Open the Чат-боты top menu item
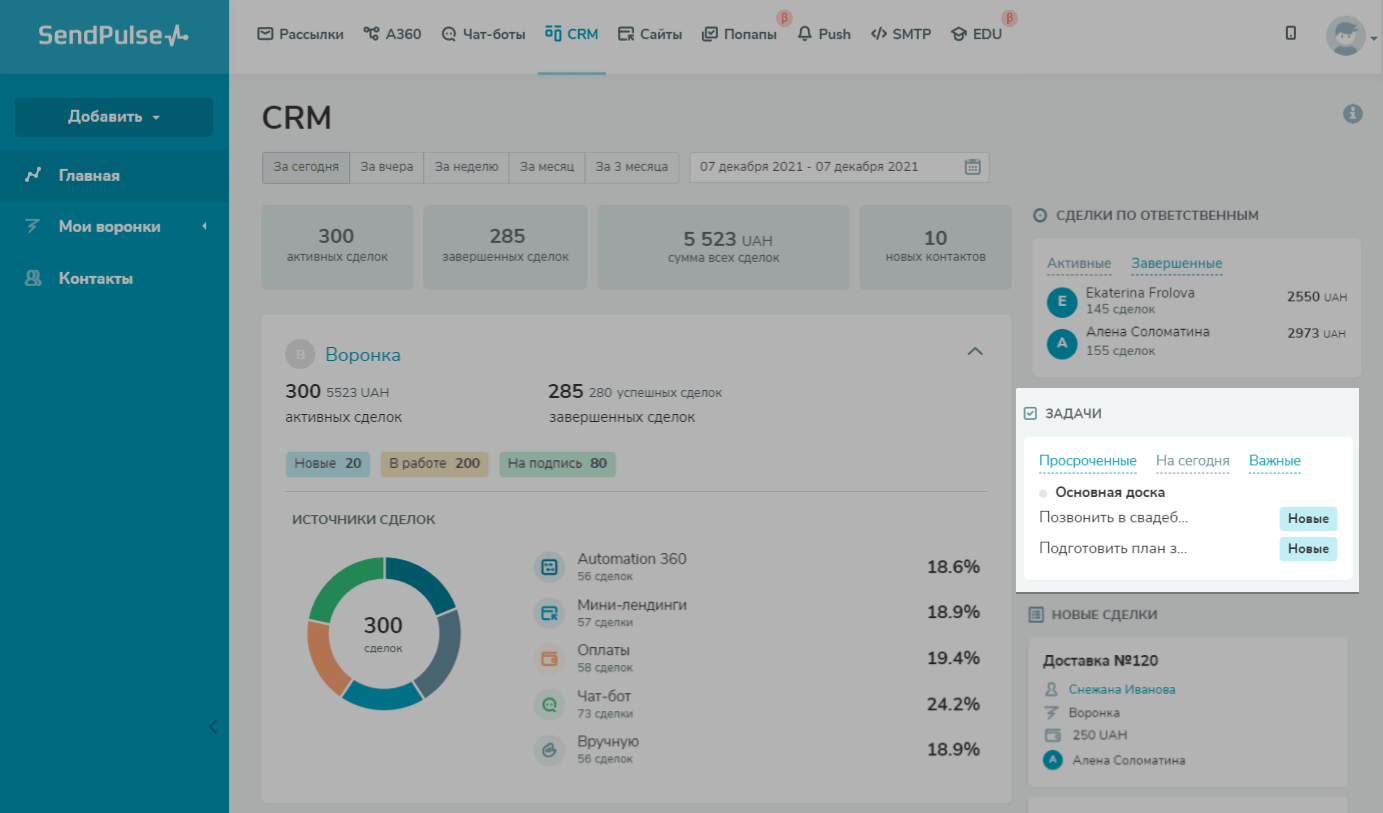1383x813 pixels. (x=483, y=34)
